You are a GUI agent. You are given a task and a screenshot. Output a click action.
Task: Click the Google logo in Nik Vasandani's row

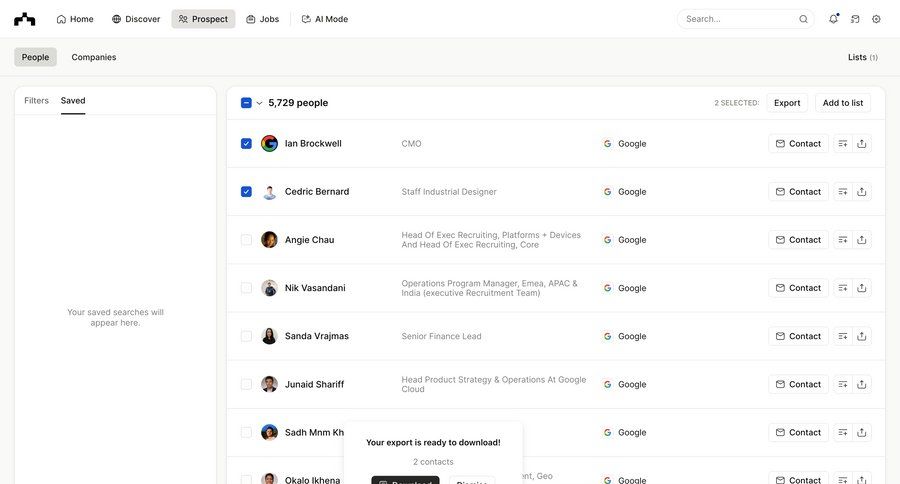(x=607, y=288)
